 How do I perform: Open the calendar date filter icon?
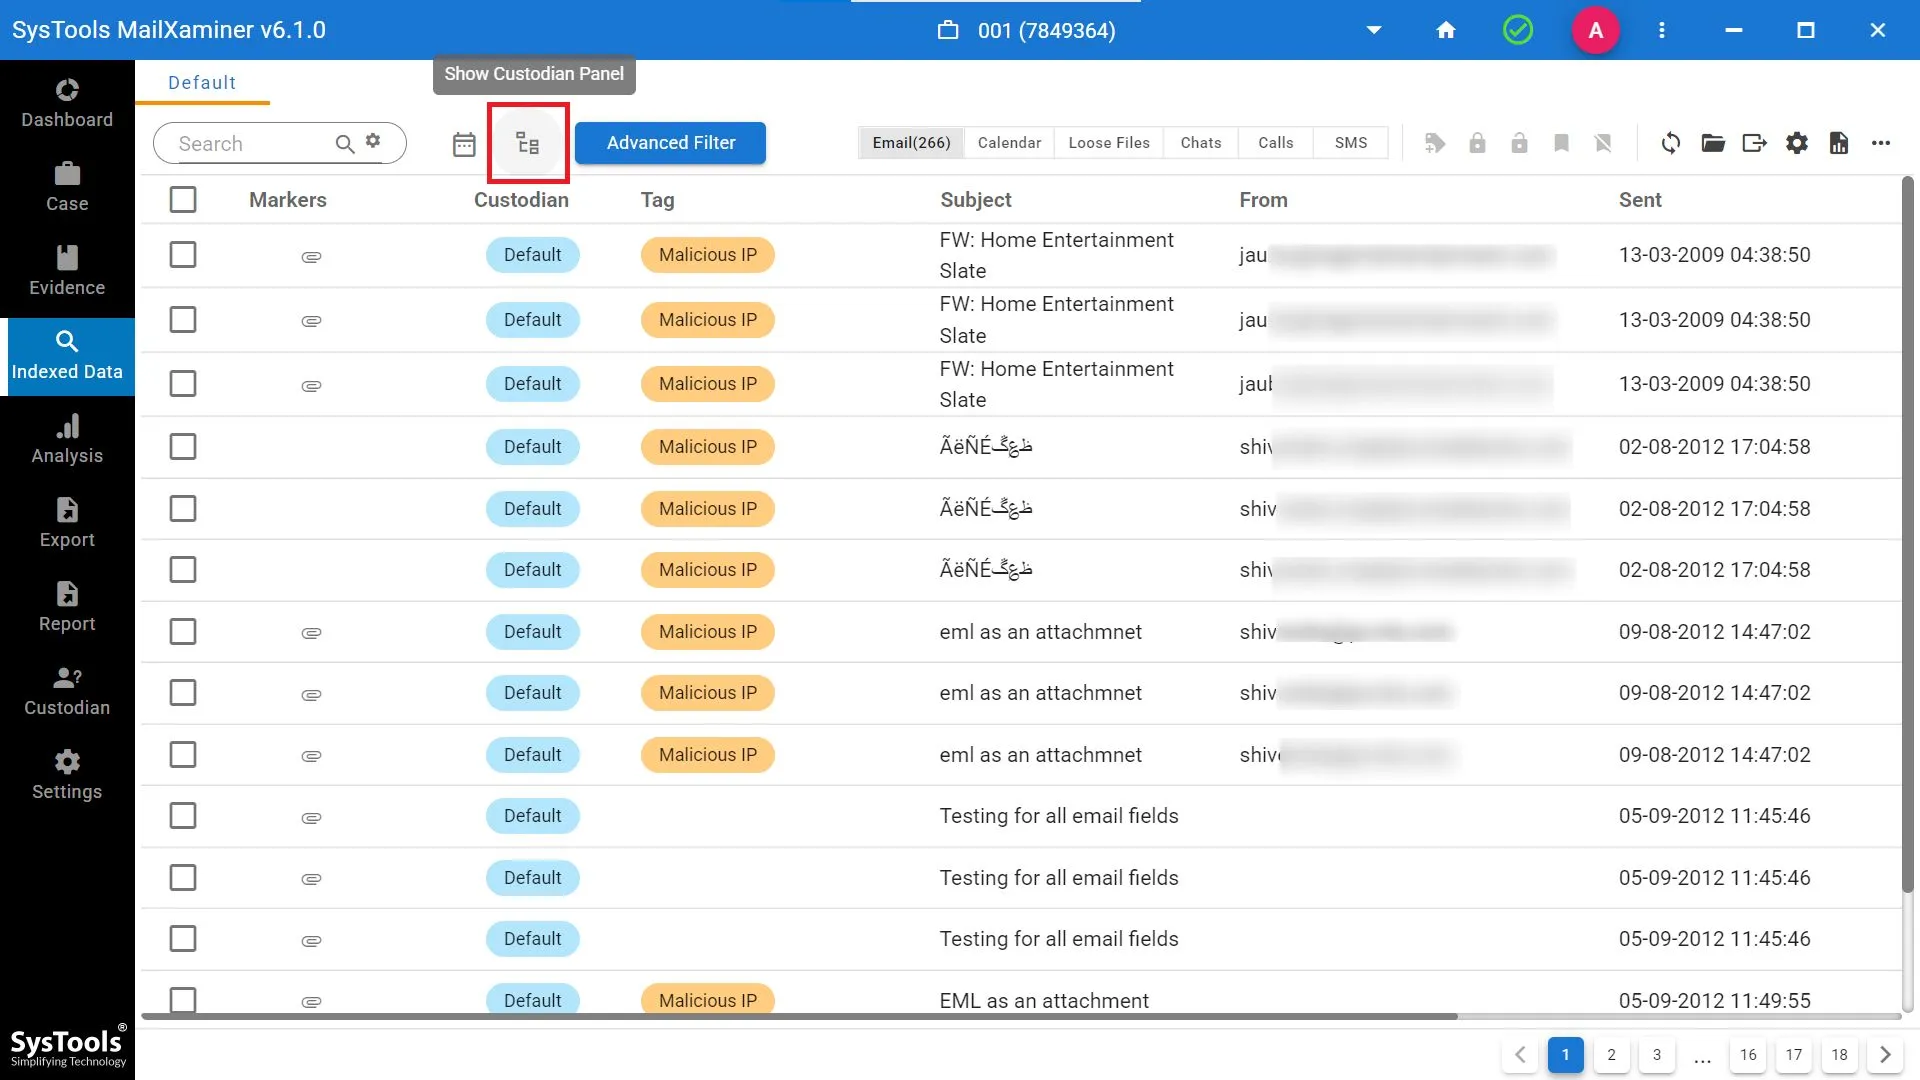(x=464, y=144)
